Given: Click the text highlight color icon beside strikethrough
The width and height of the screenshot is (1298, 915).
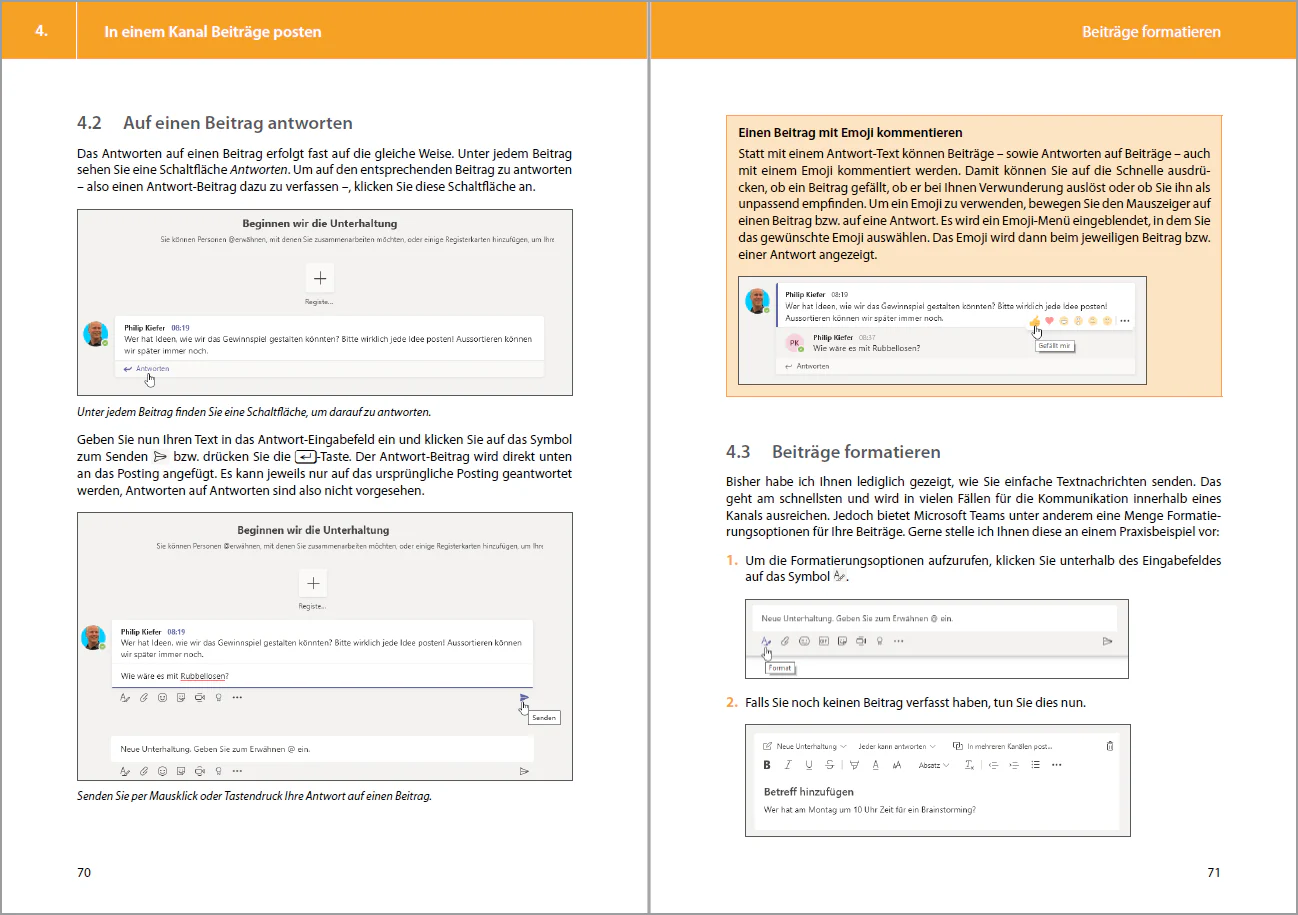Looking at the screenshot, I should point(854,765).
